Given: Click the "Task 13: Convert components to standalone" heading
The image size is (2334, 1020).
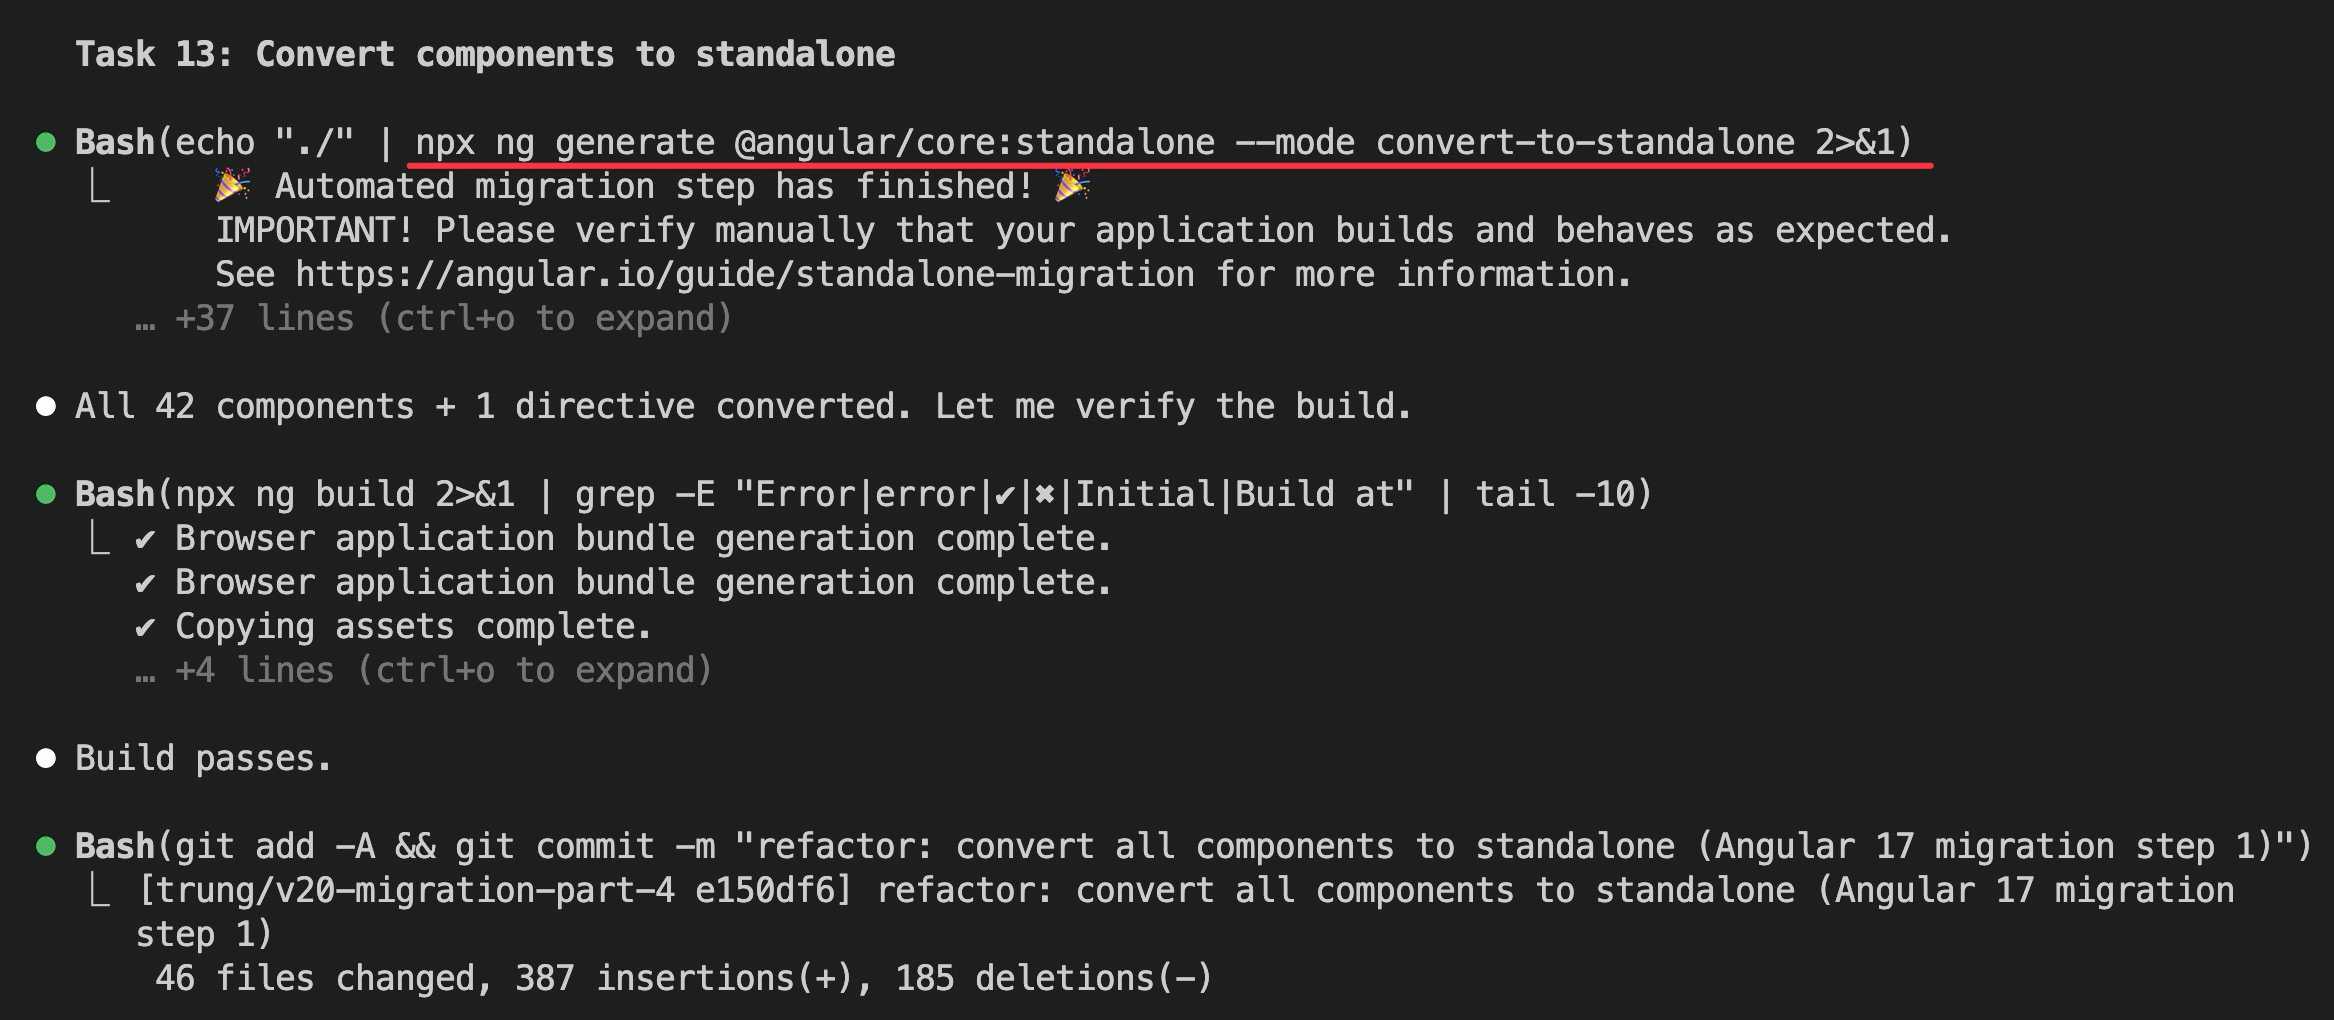Looking at the screenshot, I should point(485,54).
